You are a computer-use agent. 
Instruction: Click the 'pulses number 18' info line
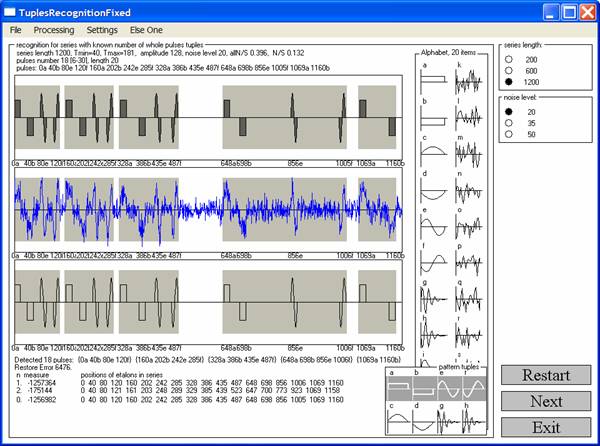(67, 60)
